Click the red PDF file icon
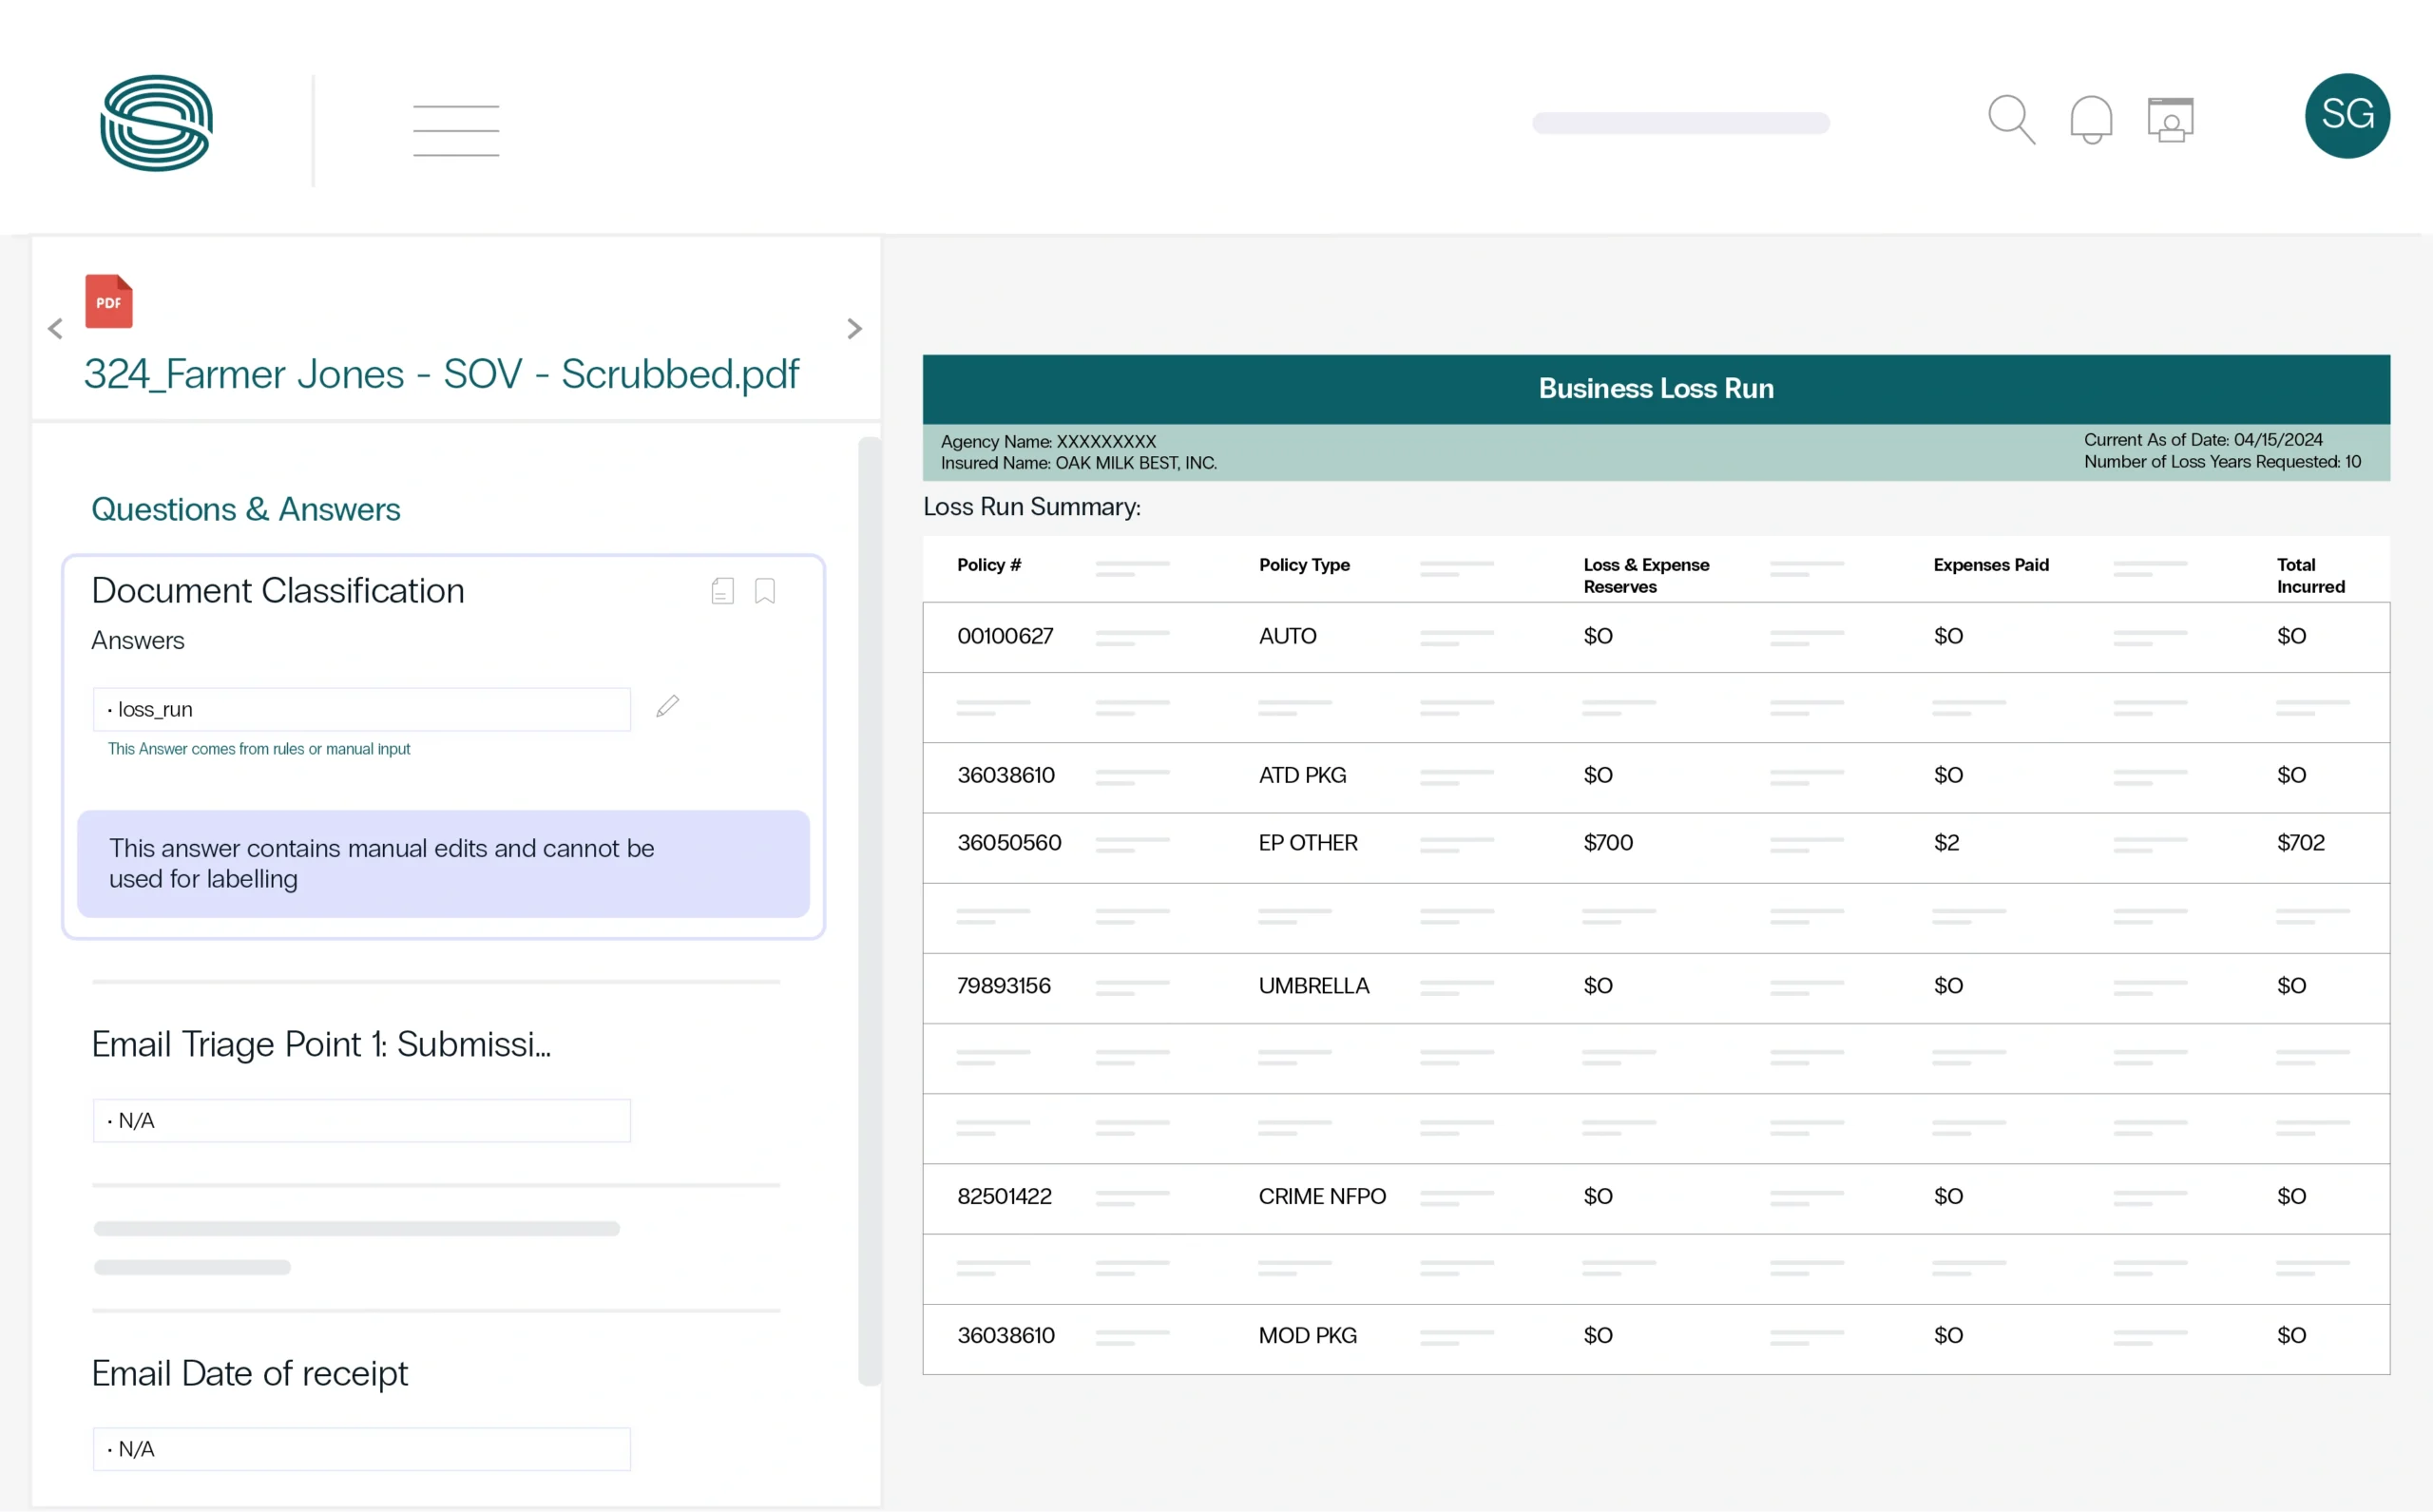This screenshot has width=2433, height=1512. [x=109, y=301]
